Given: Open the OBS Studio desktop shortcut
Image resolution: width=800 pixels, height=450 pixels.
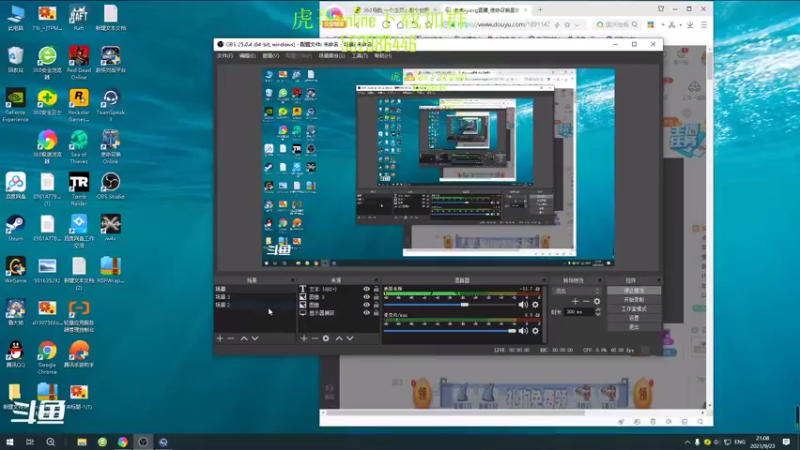Looking at the screenshot, I should point(110,186).
